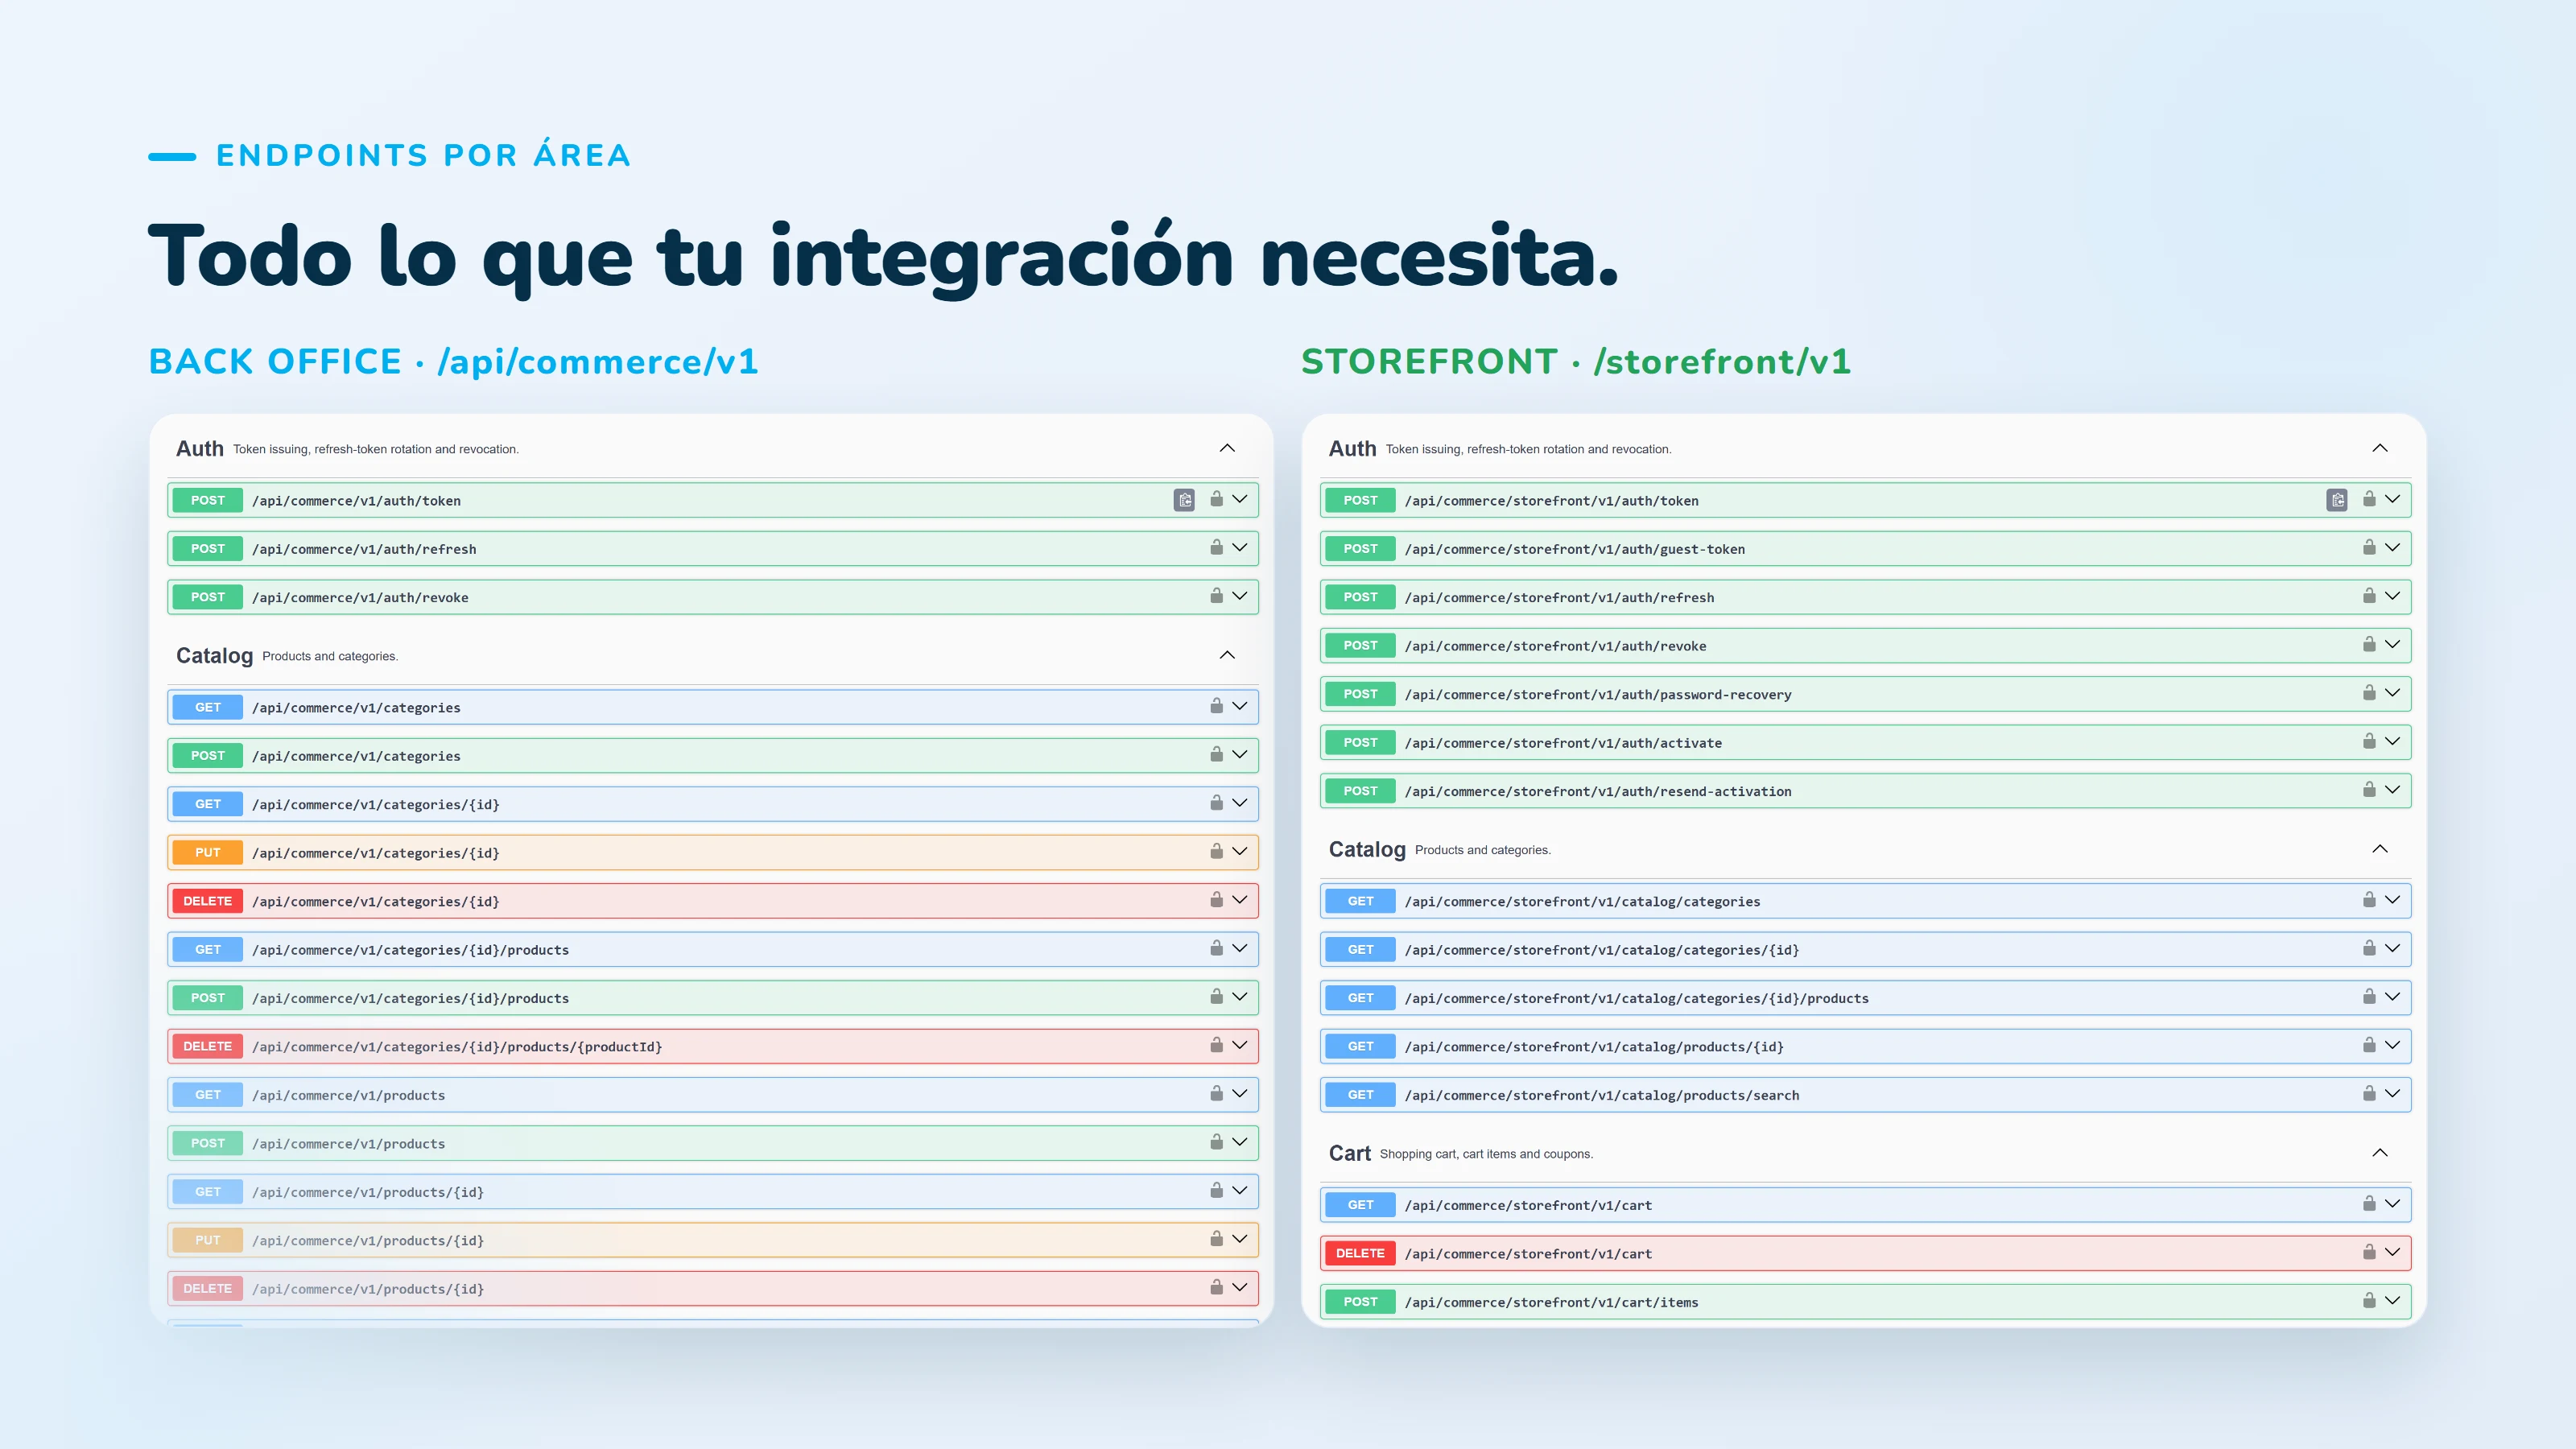Click storefront Auth description 'Token issuing' text
The image size is (2576, 1449).
tap(1528, 450)
